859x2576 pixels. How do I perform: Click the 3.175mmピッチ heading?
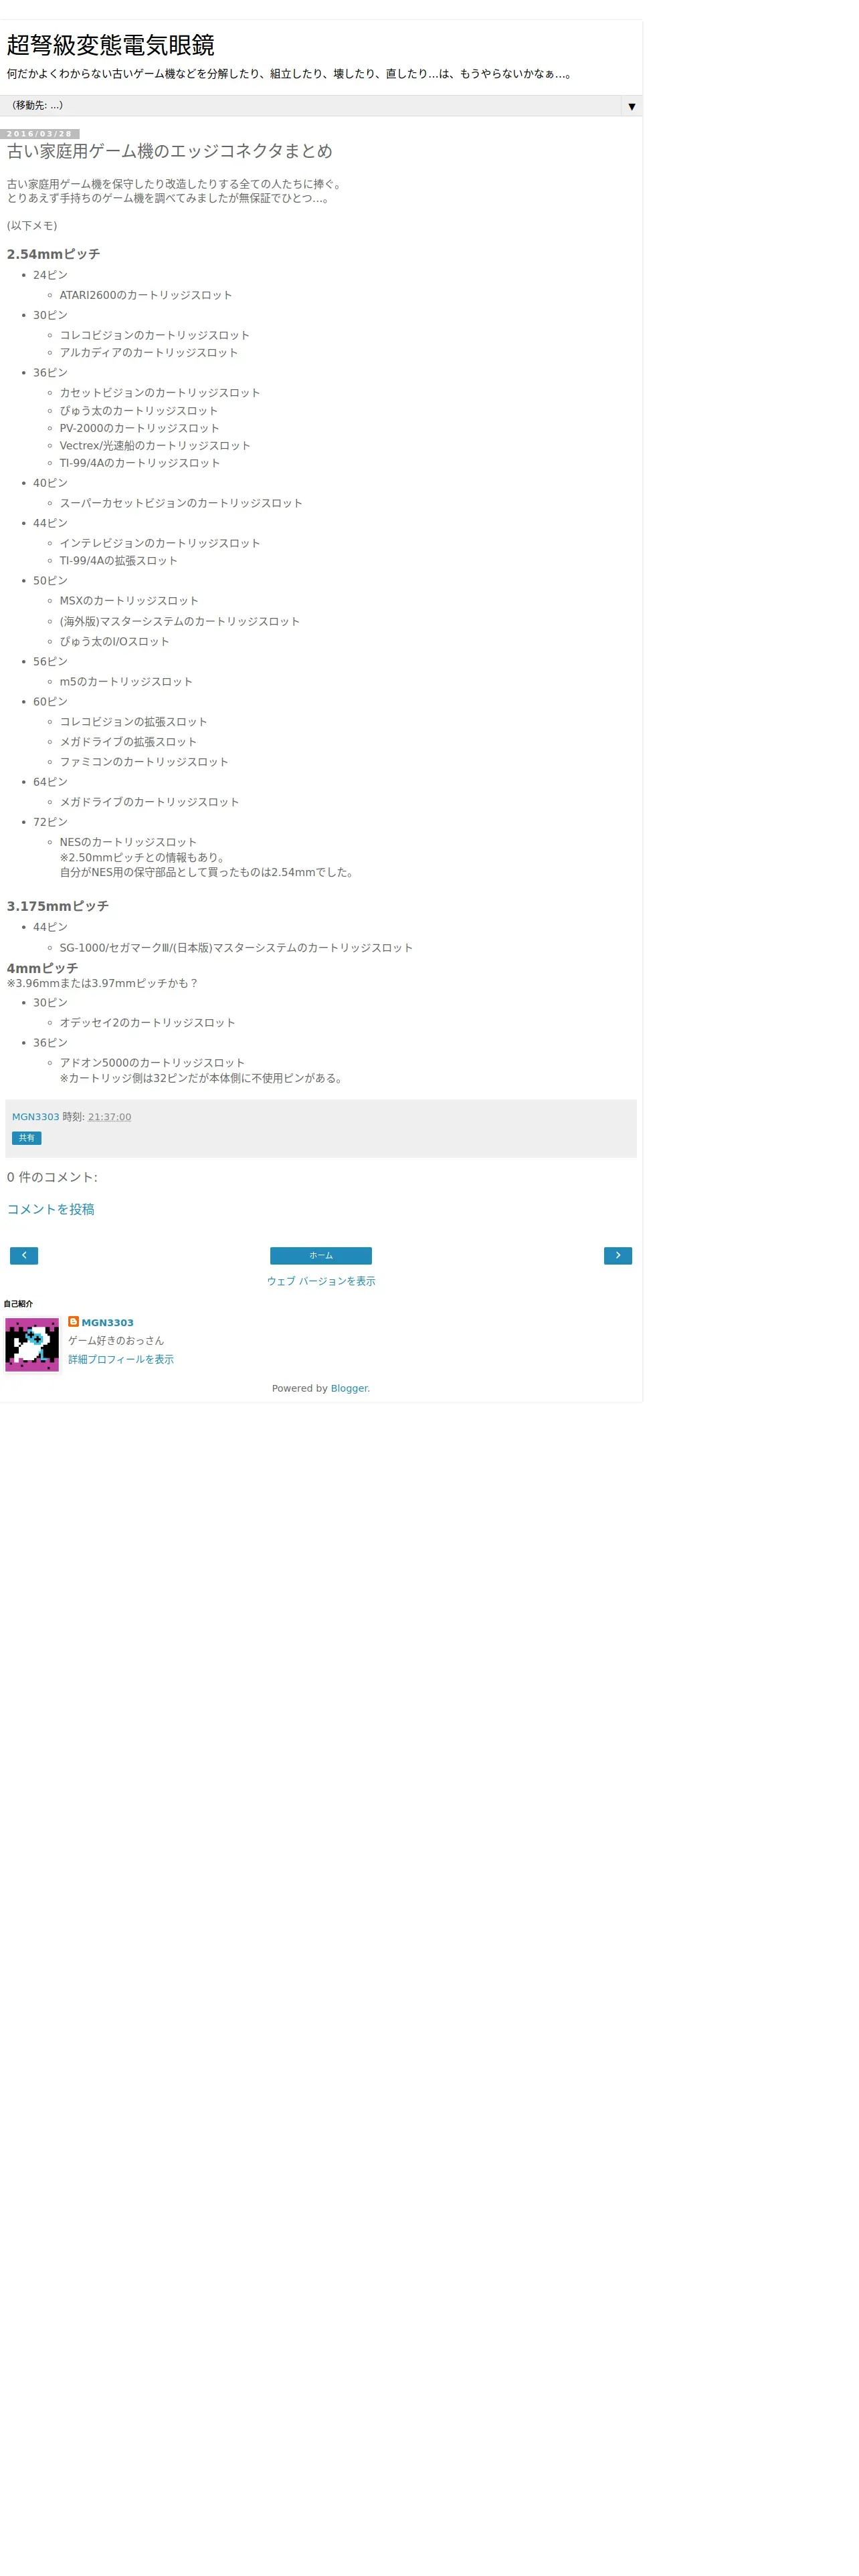pos(58,906)
